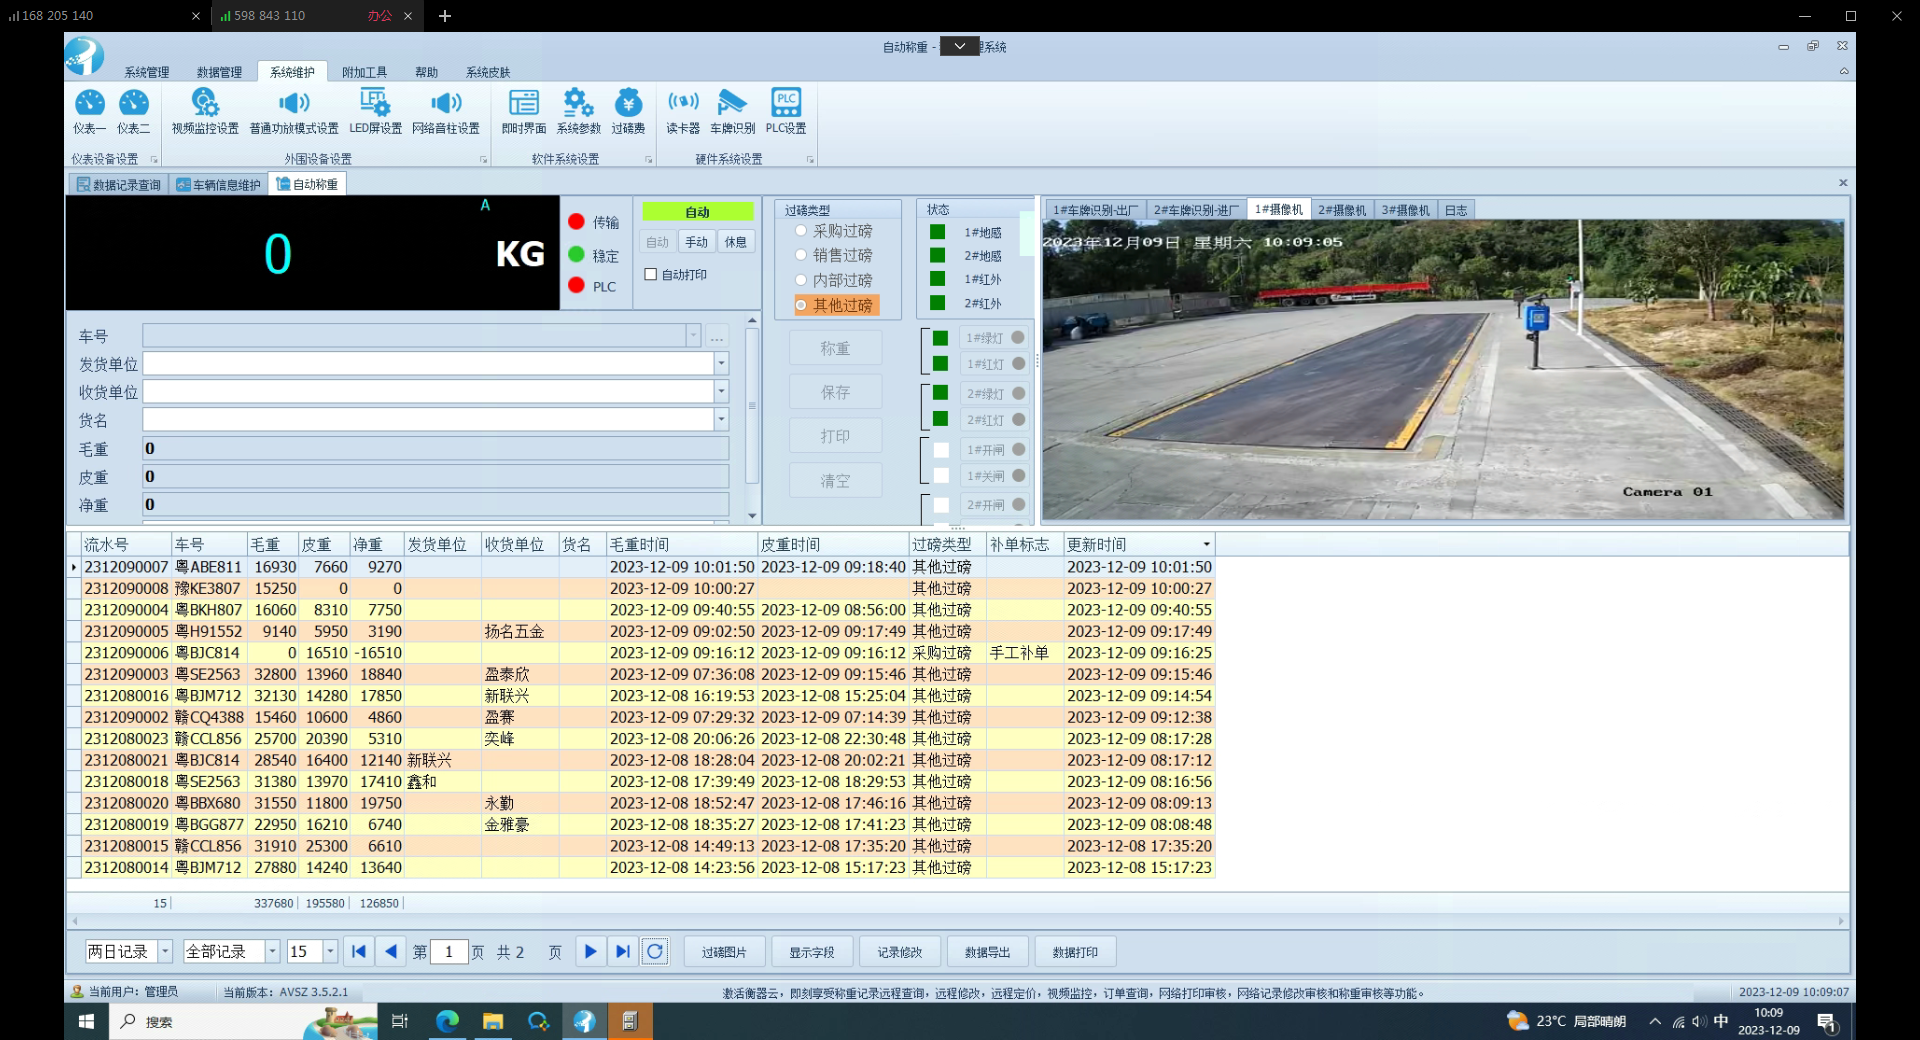This screenshot has height=1040, width=1920.
Task: Open Windows Start menu
Action: coord(86,1021)
